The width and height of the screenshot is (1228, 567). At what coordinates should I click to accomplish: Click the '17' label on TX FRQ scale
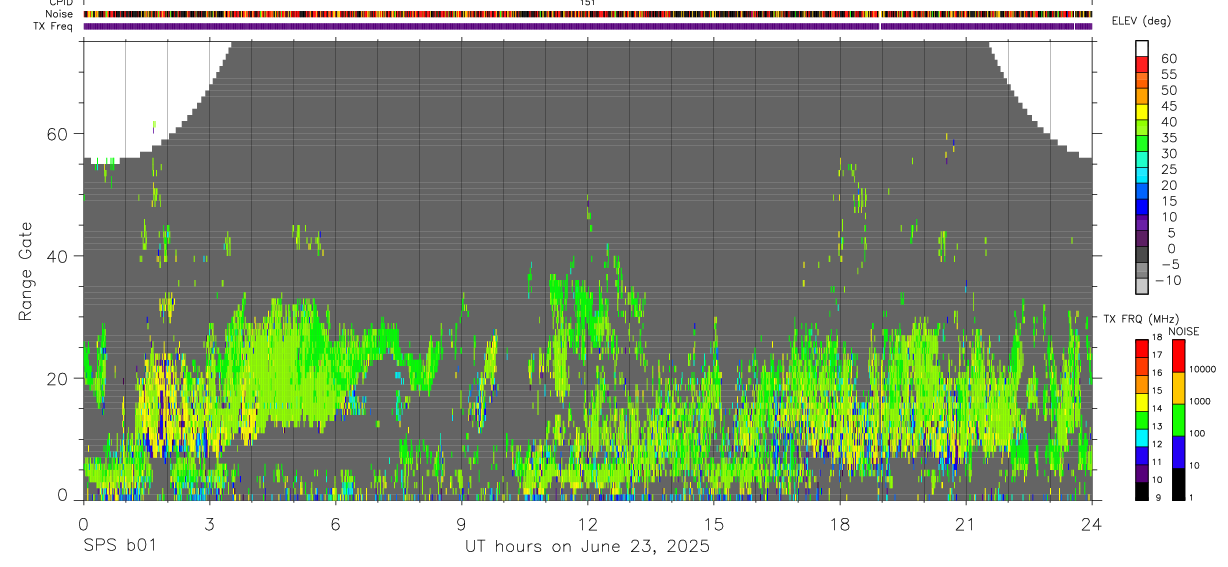1157,355
